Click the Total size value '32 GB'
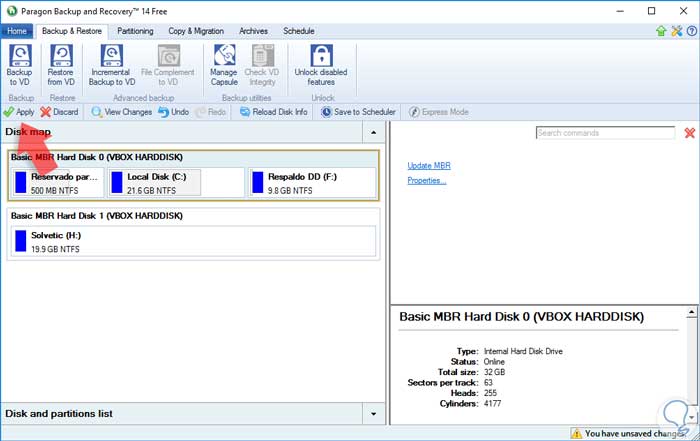 tap(494, 372)
